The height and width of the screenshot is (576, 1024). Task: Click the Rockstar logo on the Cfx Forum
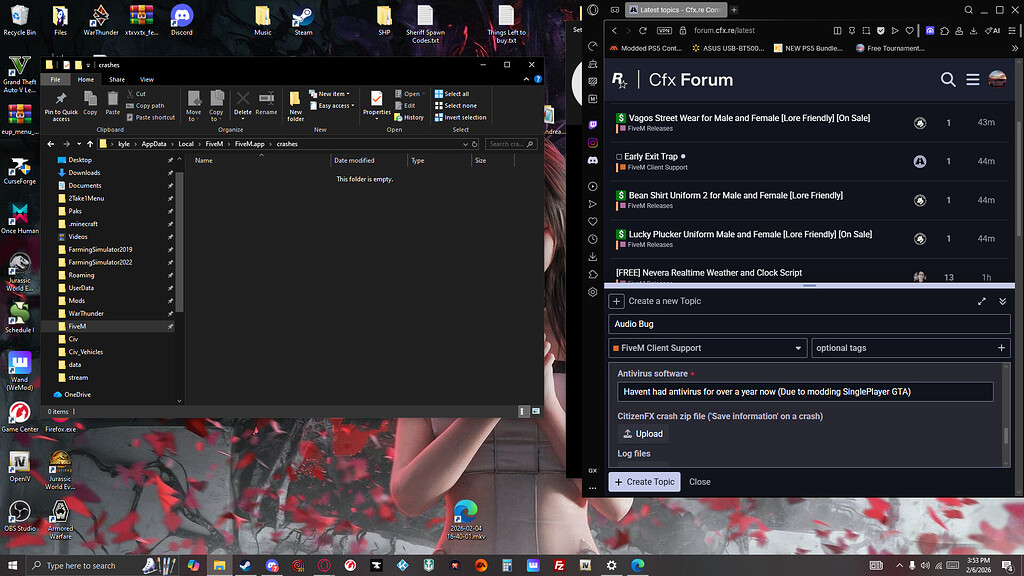619,80
